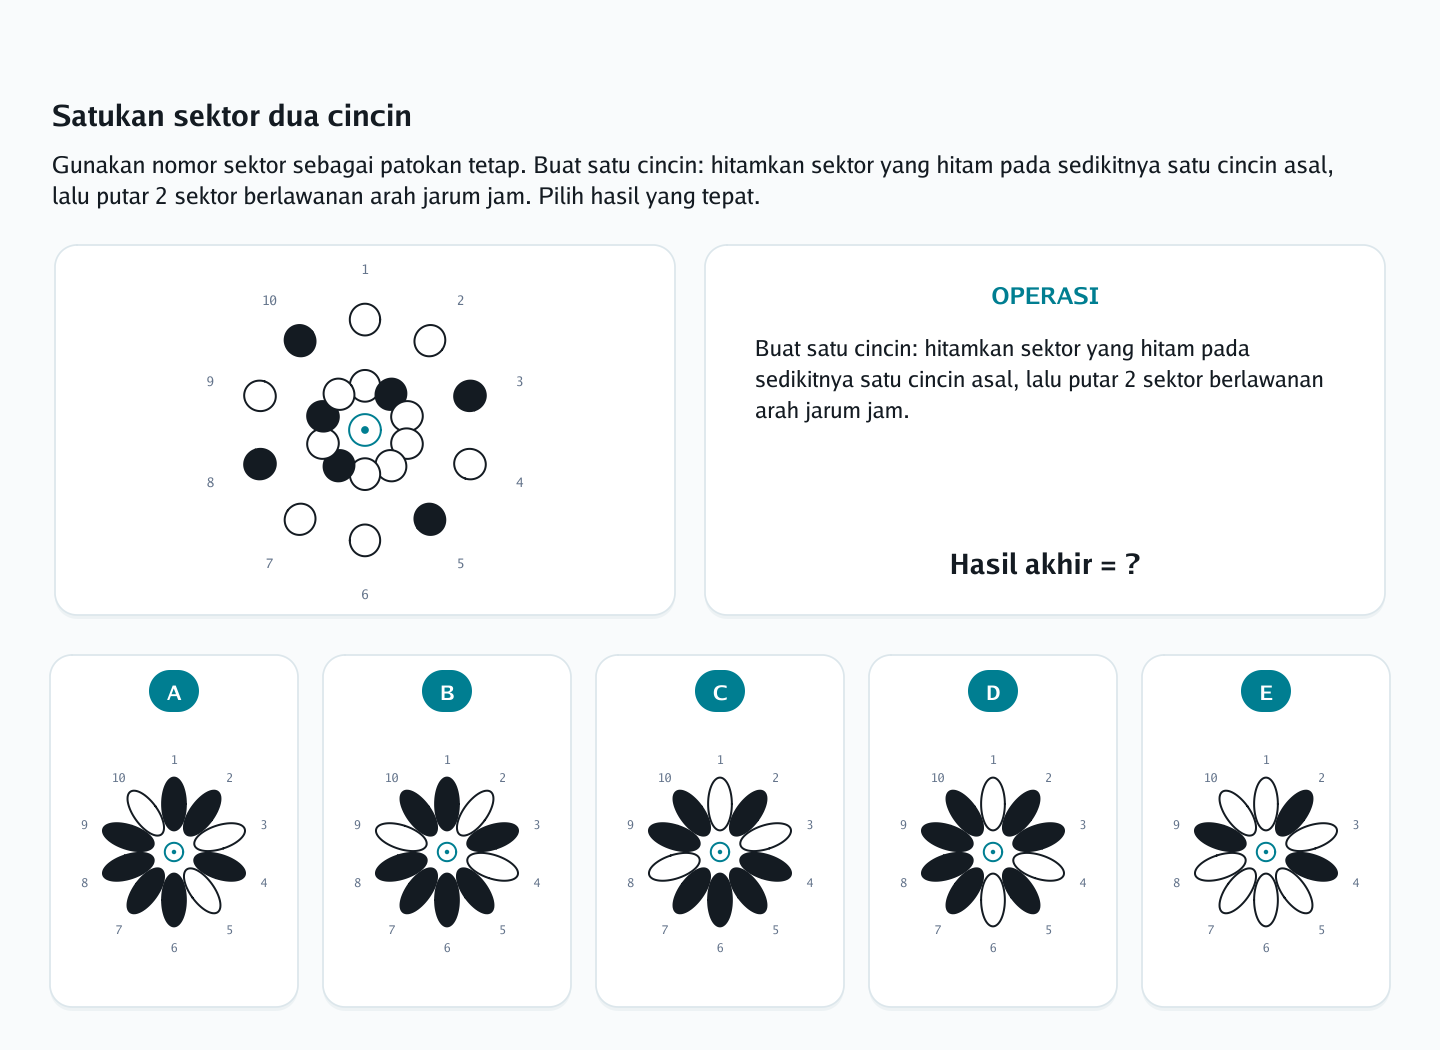Choose answer option C badge
The height and width of the screenshot is (1050, 1440).
point(720,692)
